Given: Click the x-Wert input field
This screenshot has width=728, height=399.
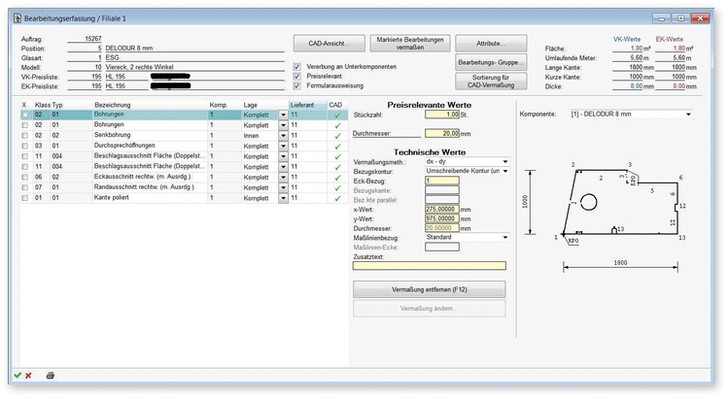Looking at the screenshot, I should 442,209.
